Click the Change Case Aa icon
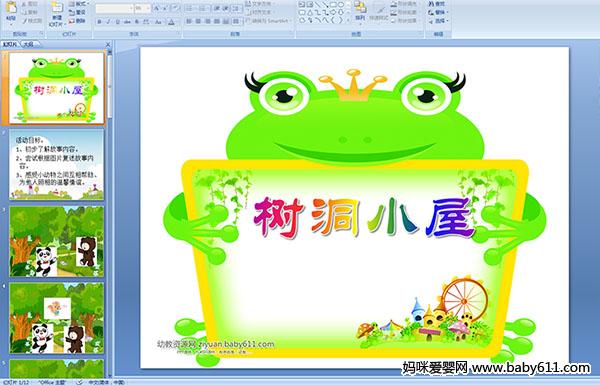The width and height of the screenshot is (600, 385). (158, 22)
